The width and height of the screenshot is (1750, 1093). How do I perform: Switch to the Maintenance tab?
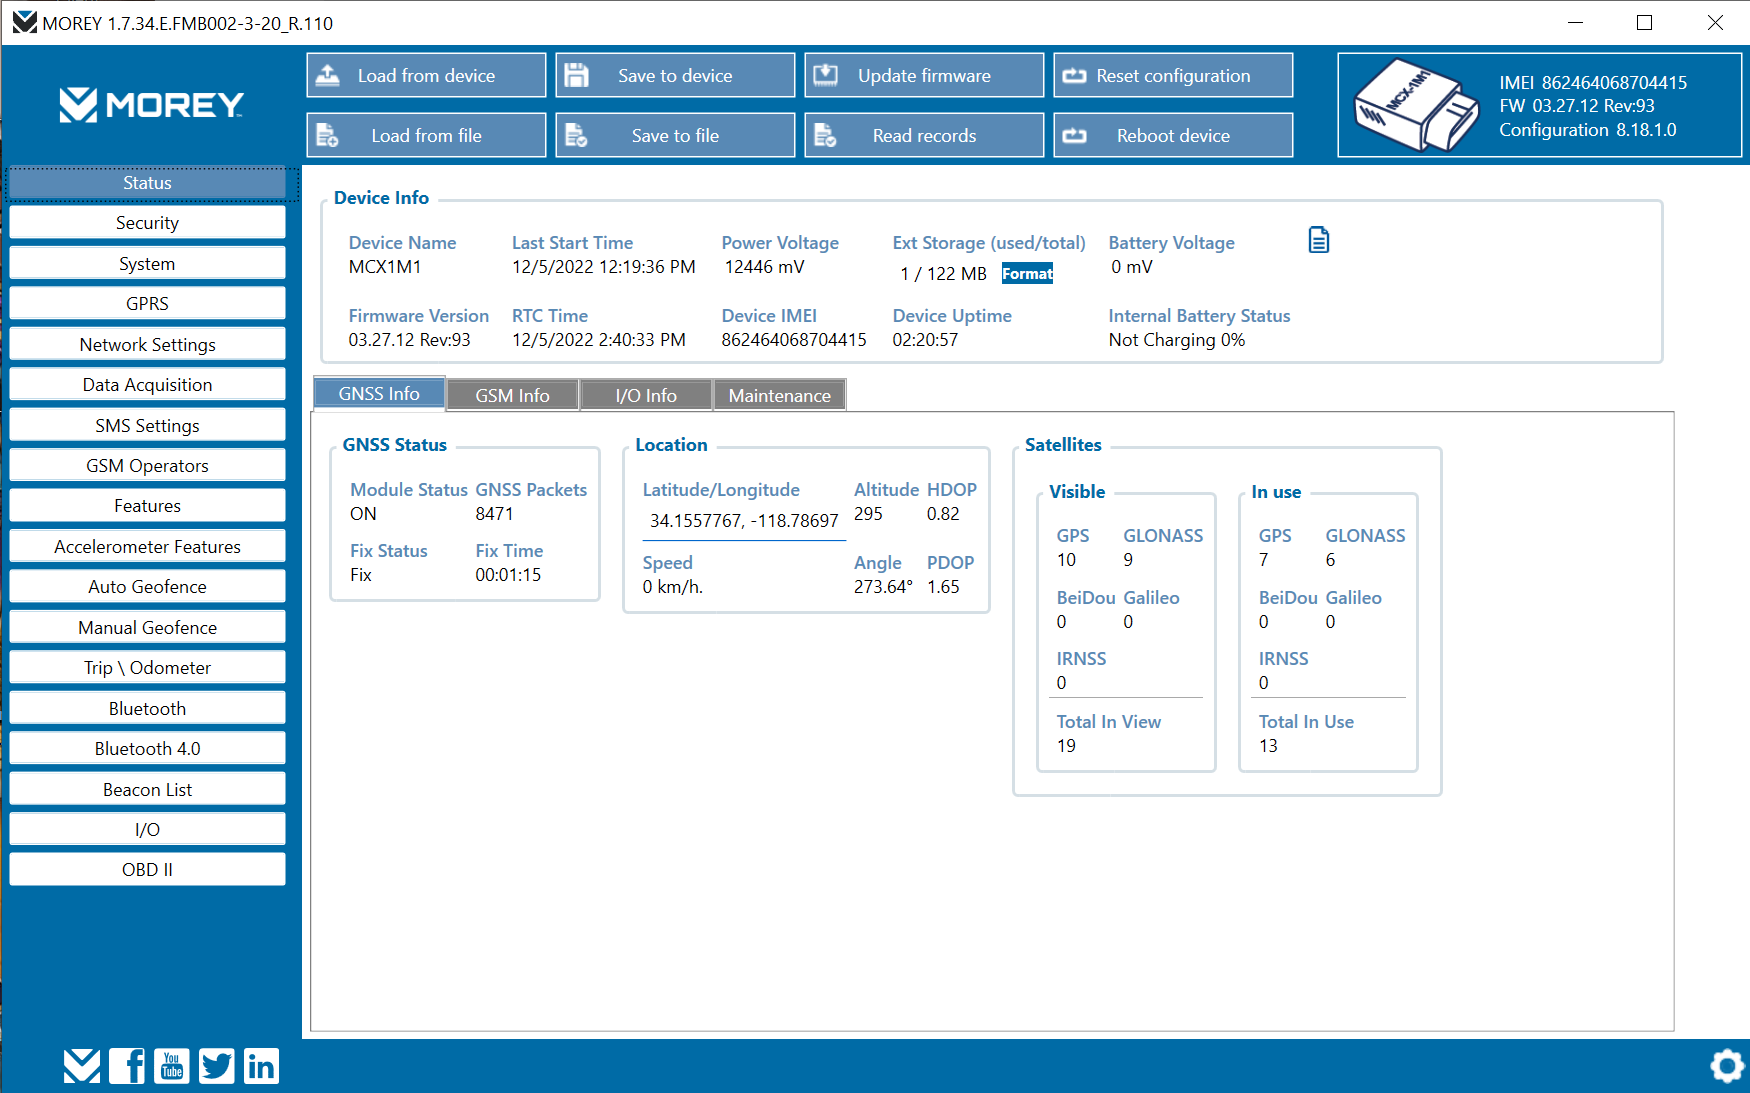(x=780, y=396)
